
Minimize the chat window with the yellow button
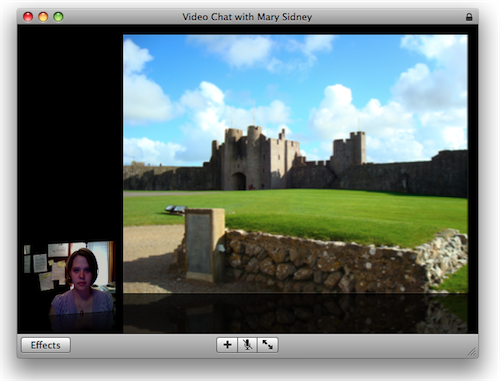43,17
